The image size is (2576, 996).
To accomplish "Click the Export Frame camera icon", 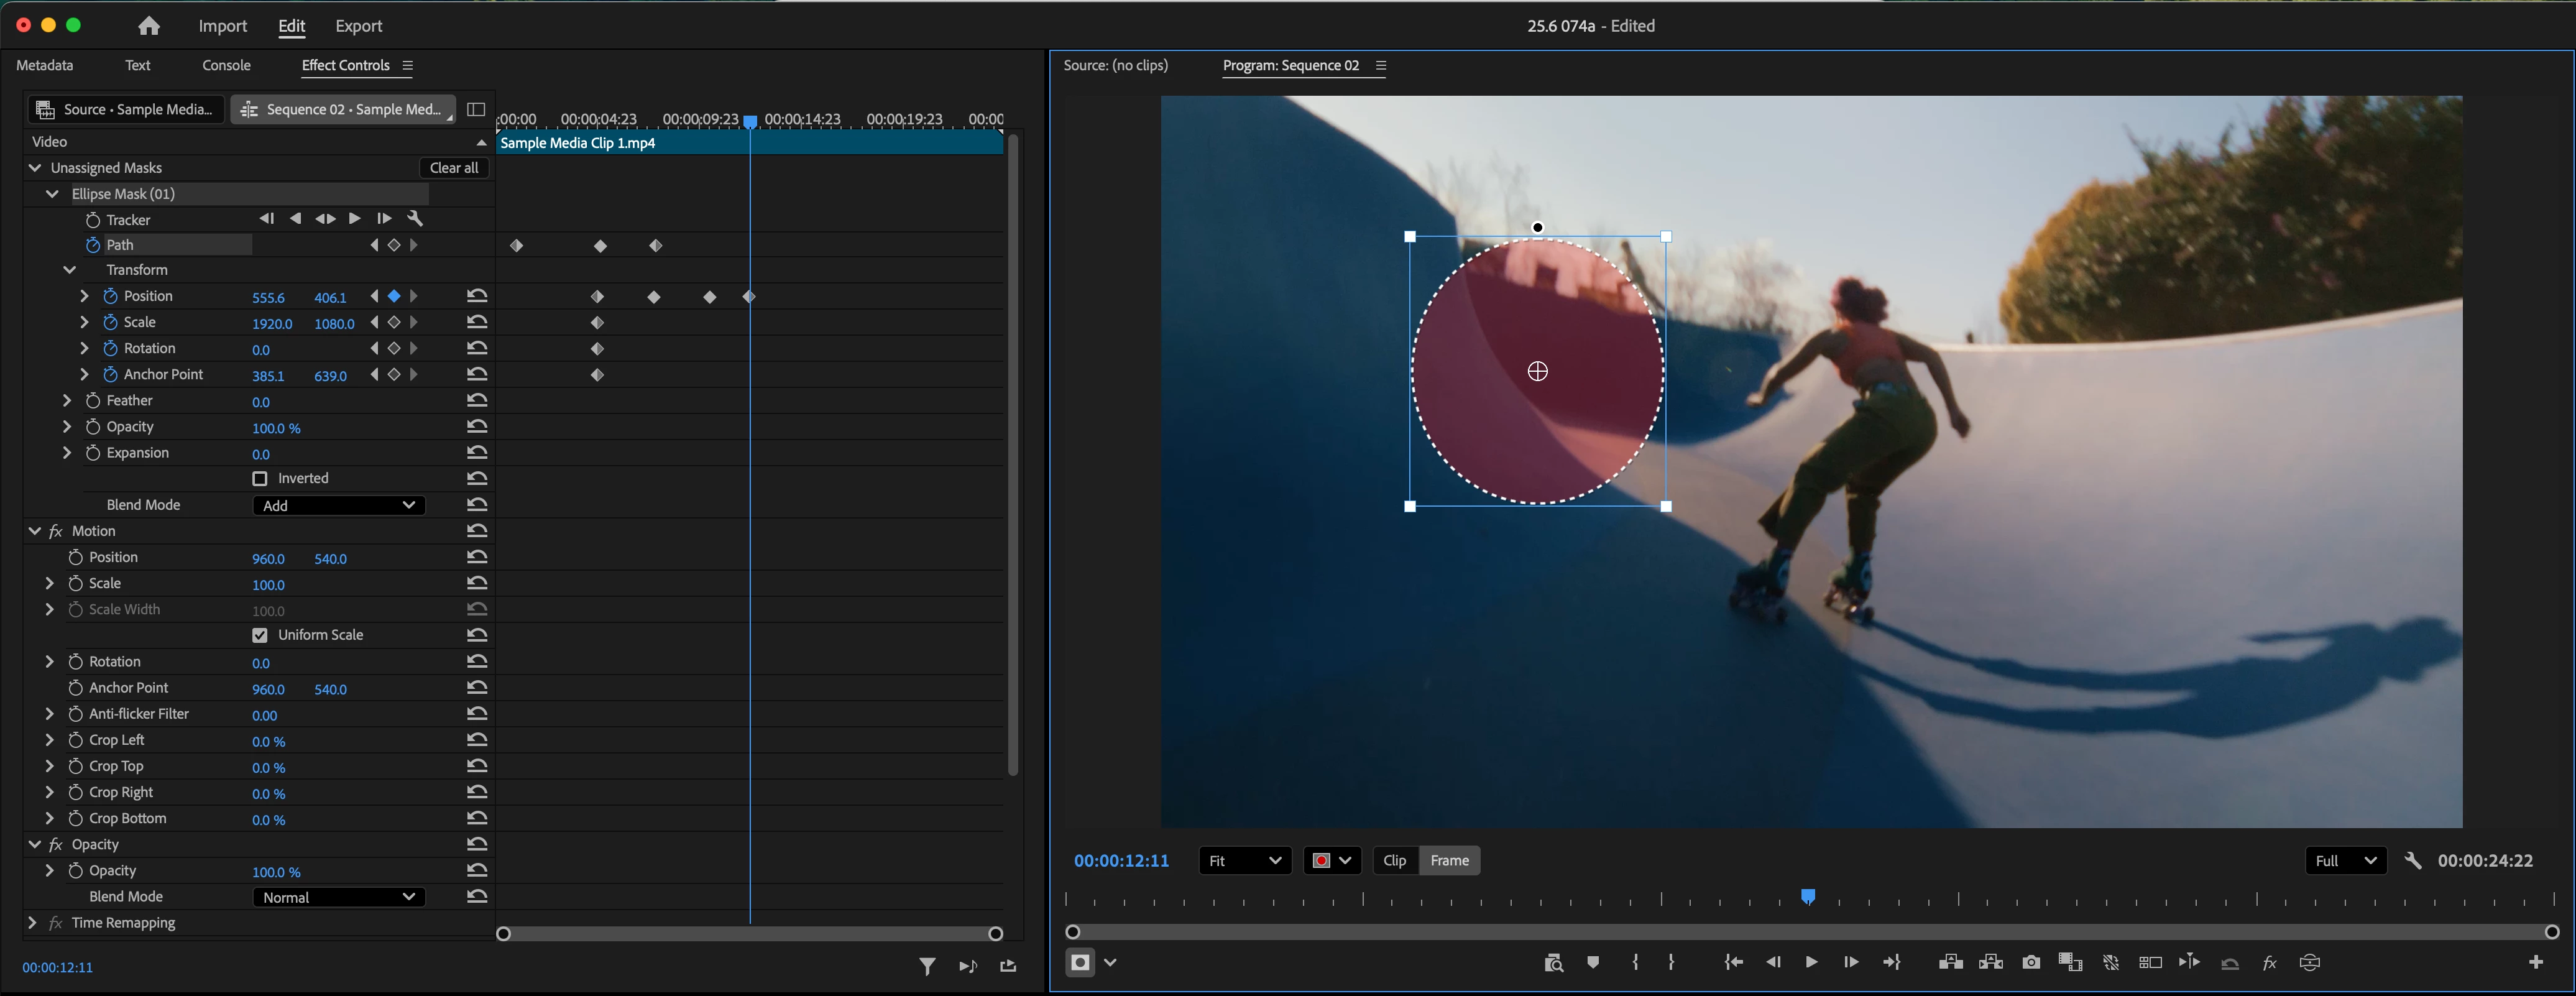I will pos(2030,962).
